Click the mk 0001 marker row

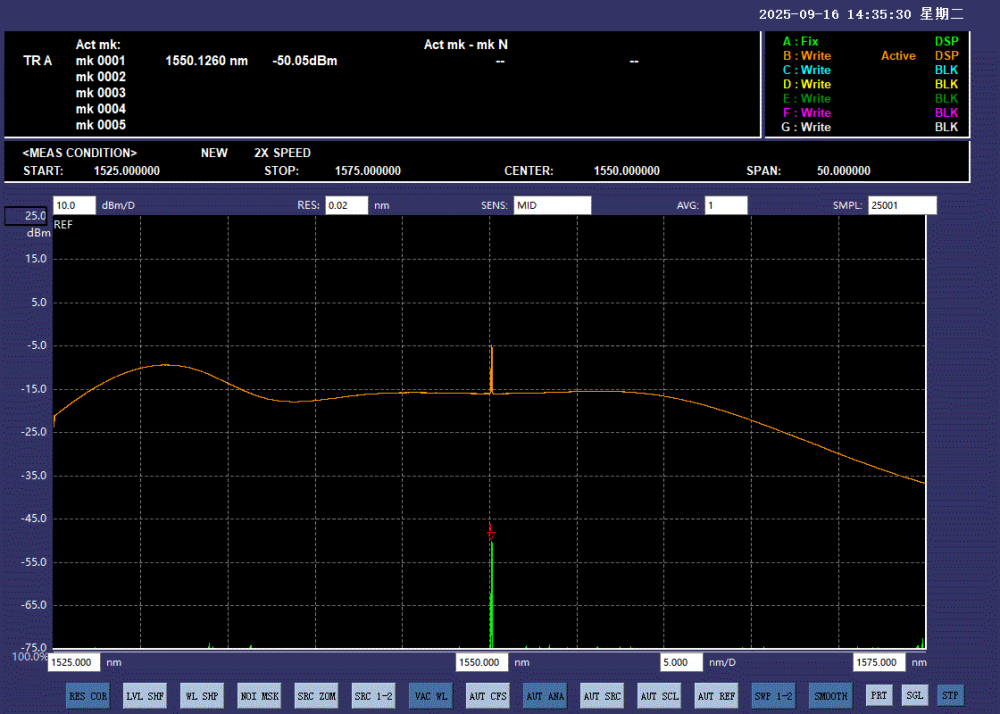pos(101,61)
